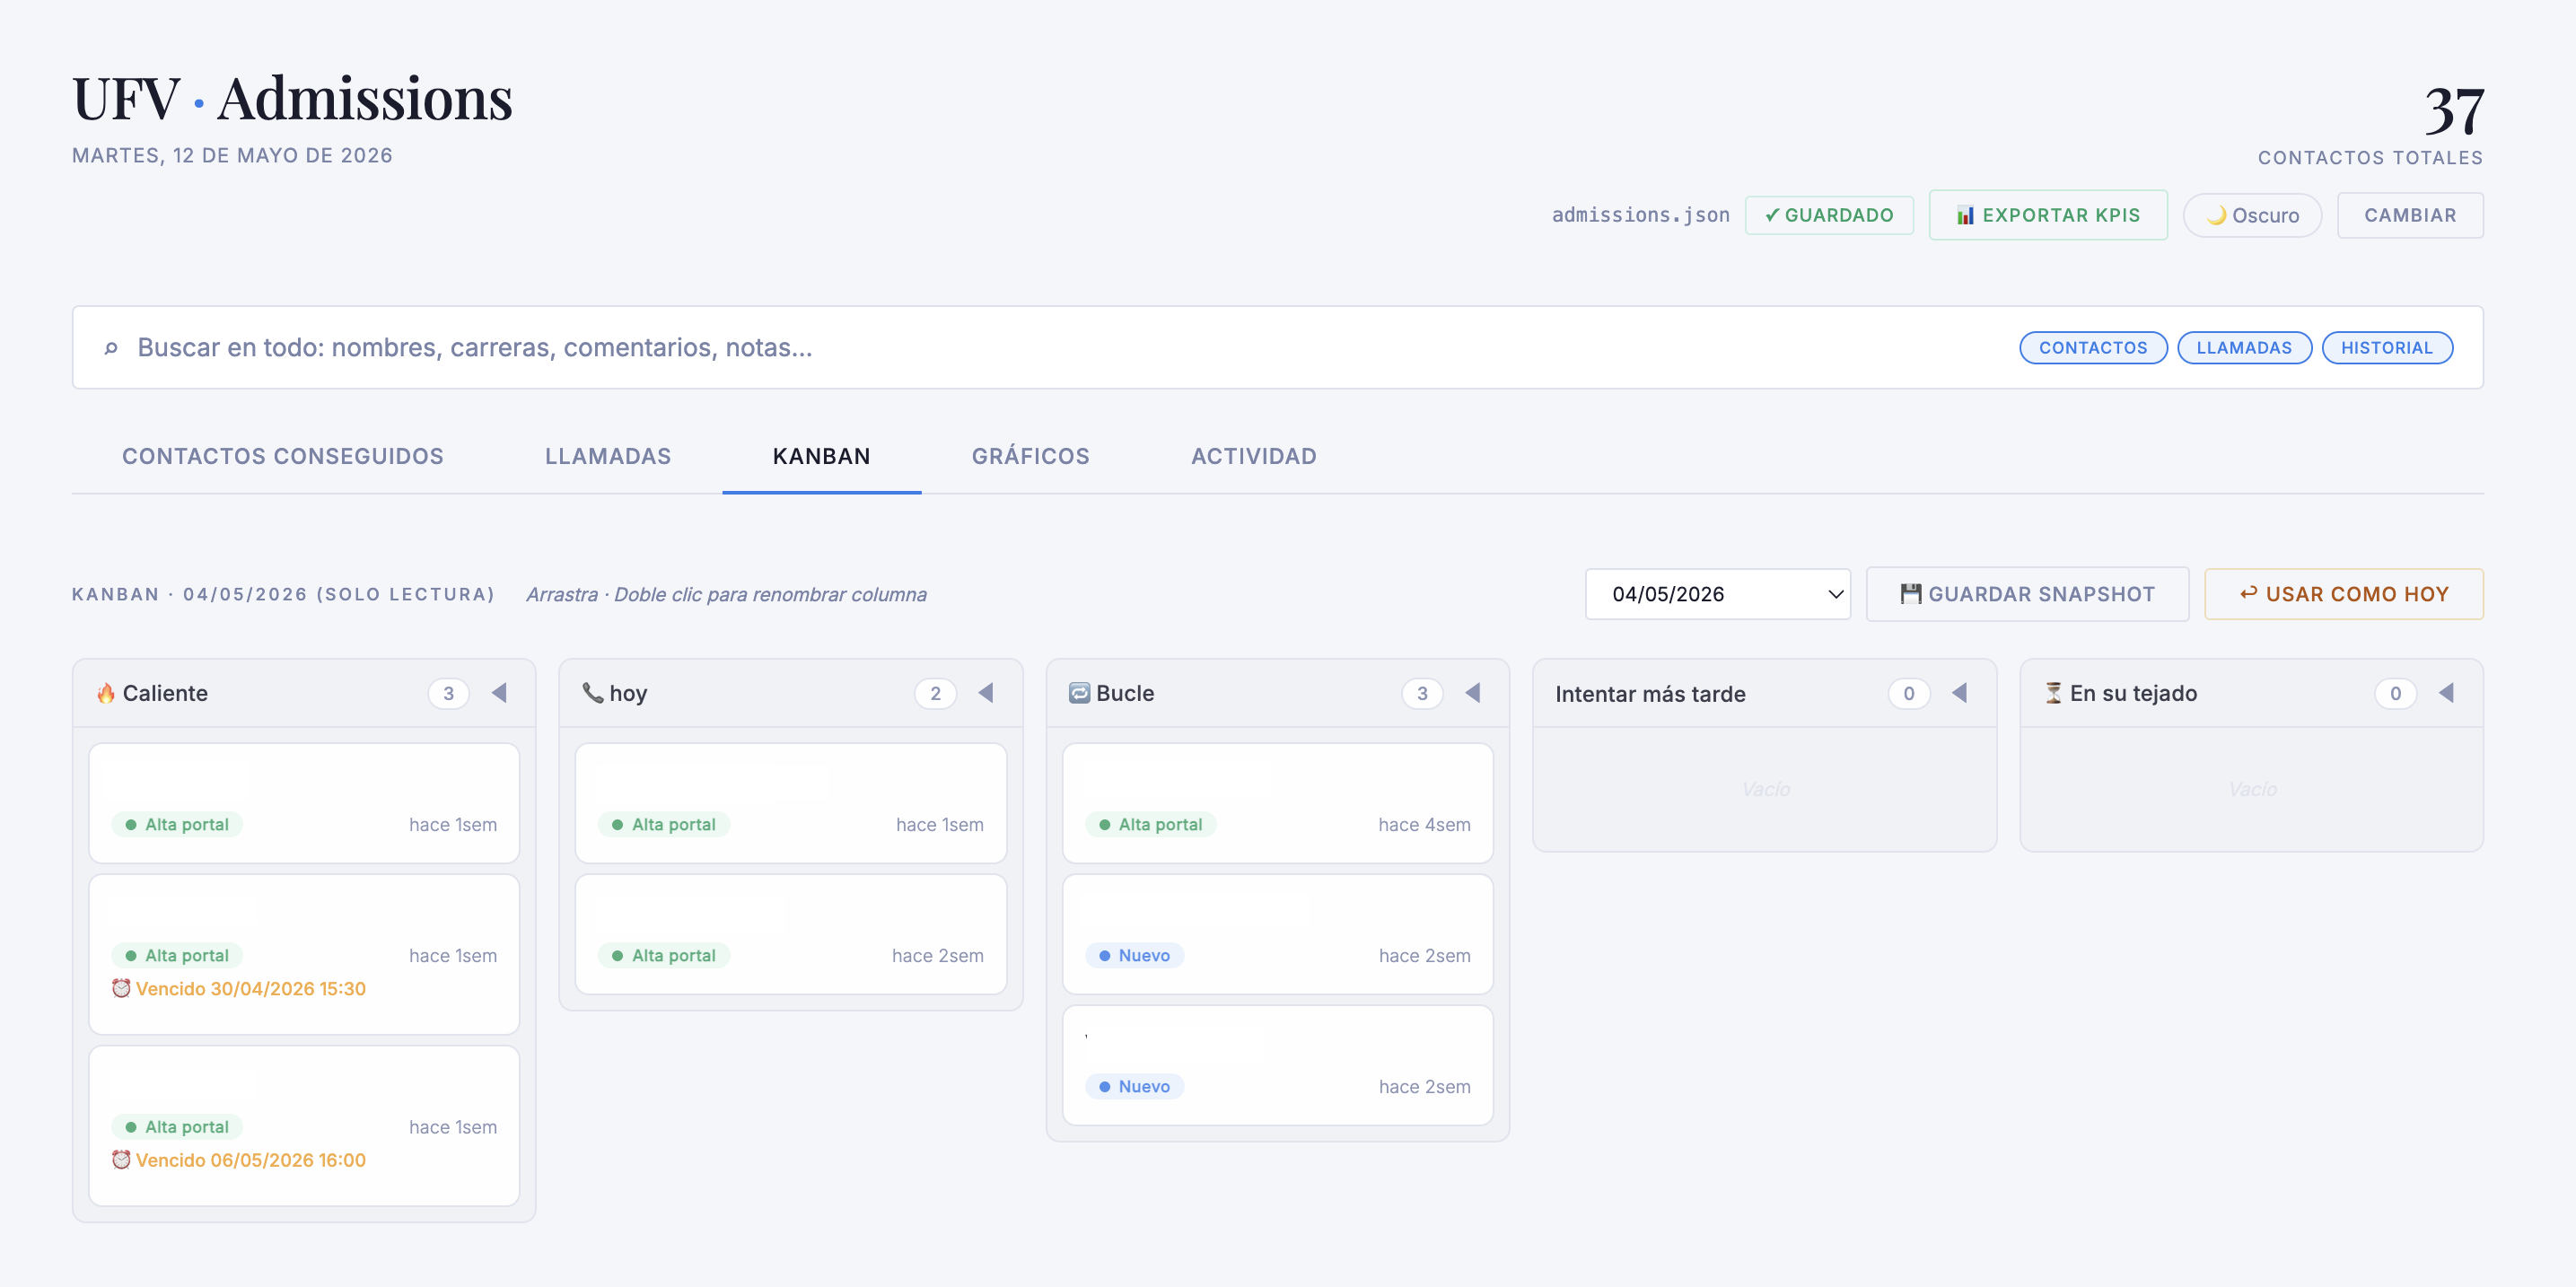
Task: Collapse the hoy column arrow
Action: [x=985, y=693]
